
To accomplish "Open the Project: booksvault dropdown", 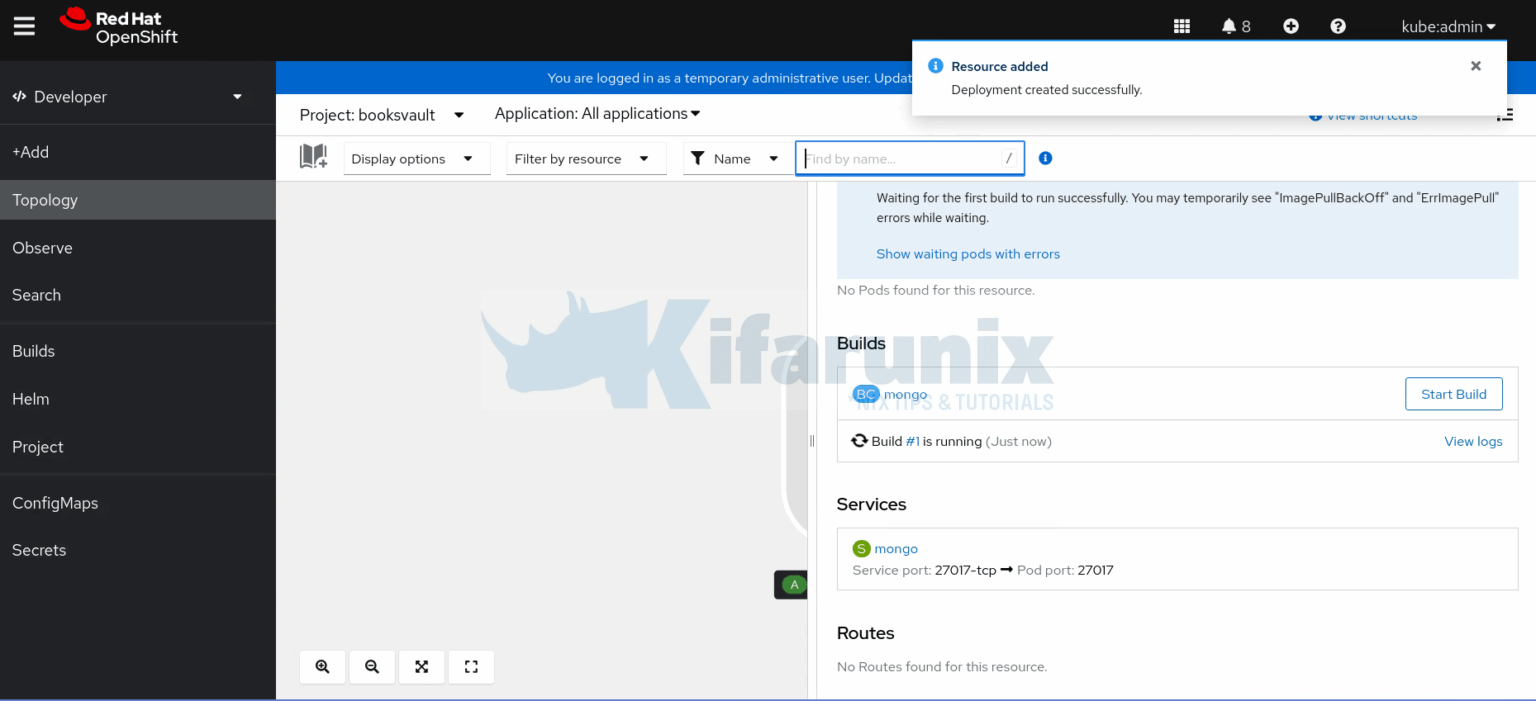I will 382,115.
